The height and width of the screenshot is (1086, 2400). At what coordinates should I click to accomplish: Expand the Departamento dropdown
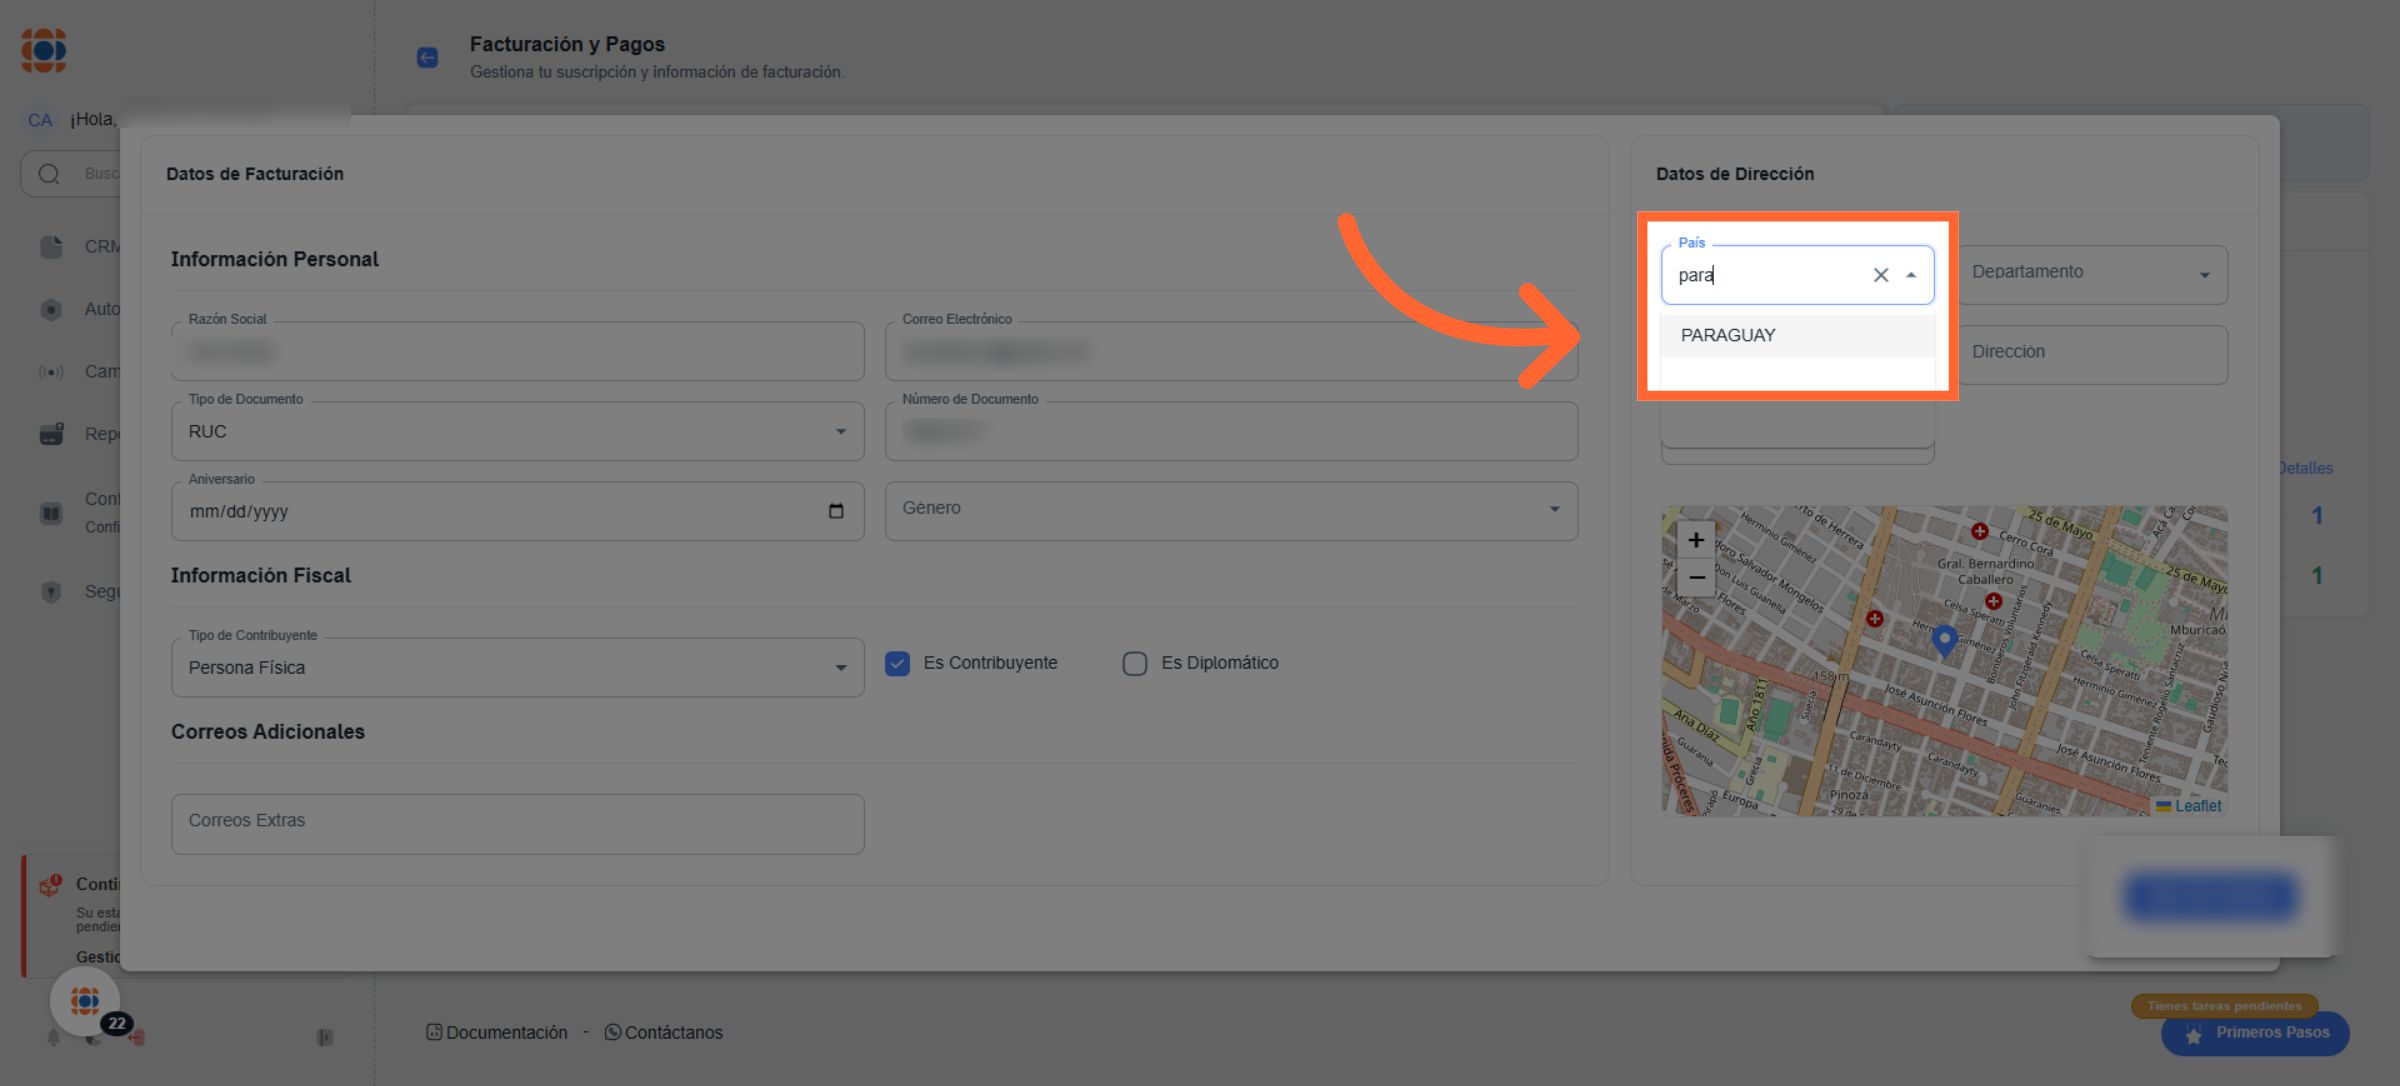(2204, 275)
